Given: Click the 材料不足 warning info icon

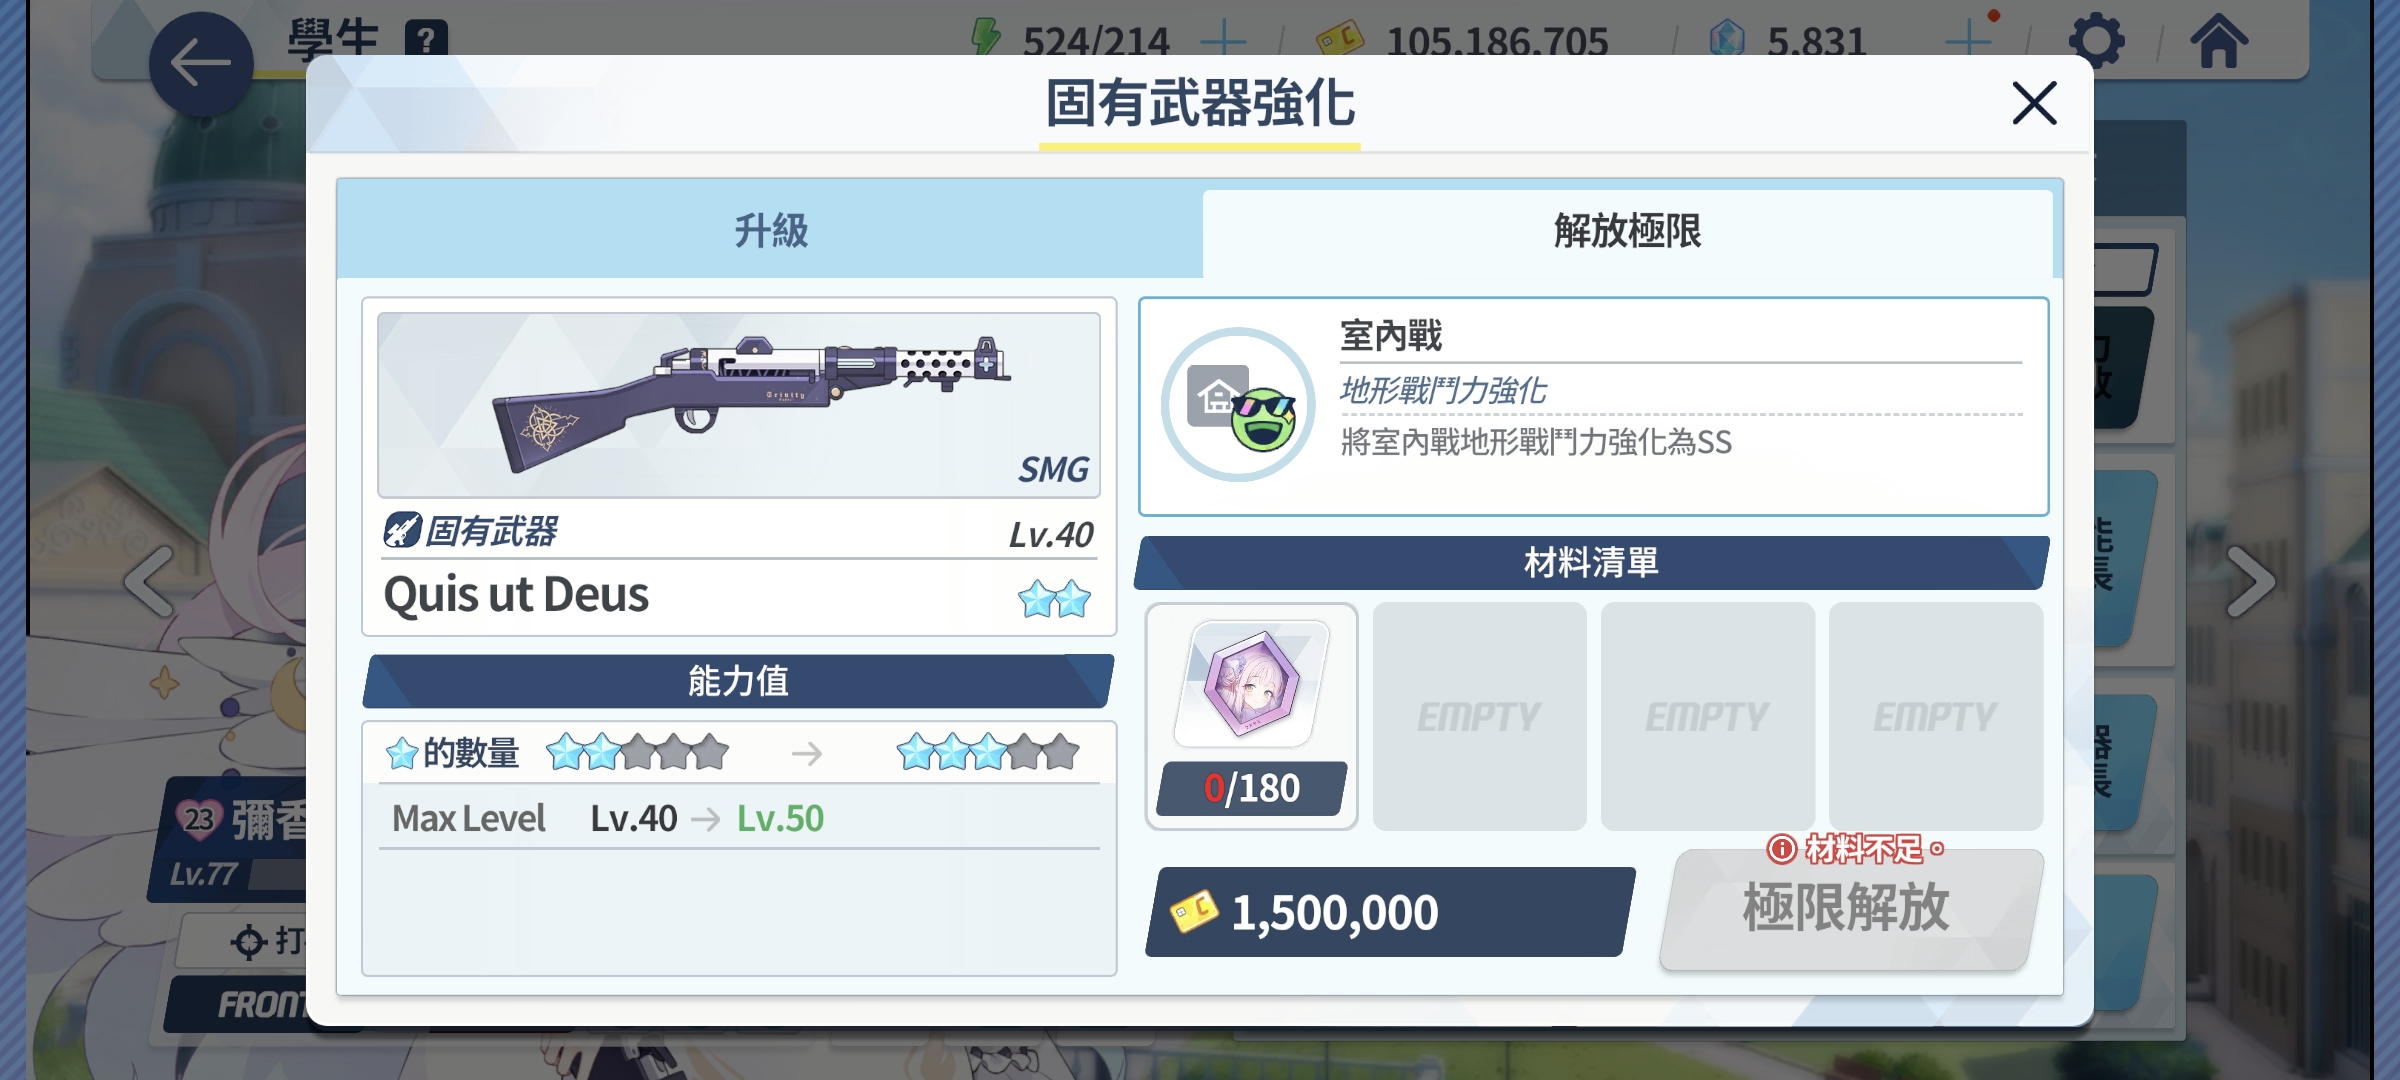Looking at the screenshot, I should coord(1782,849).
